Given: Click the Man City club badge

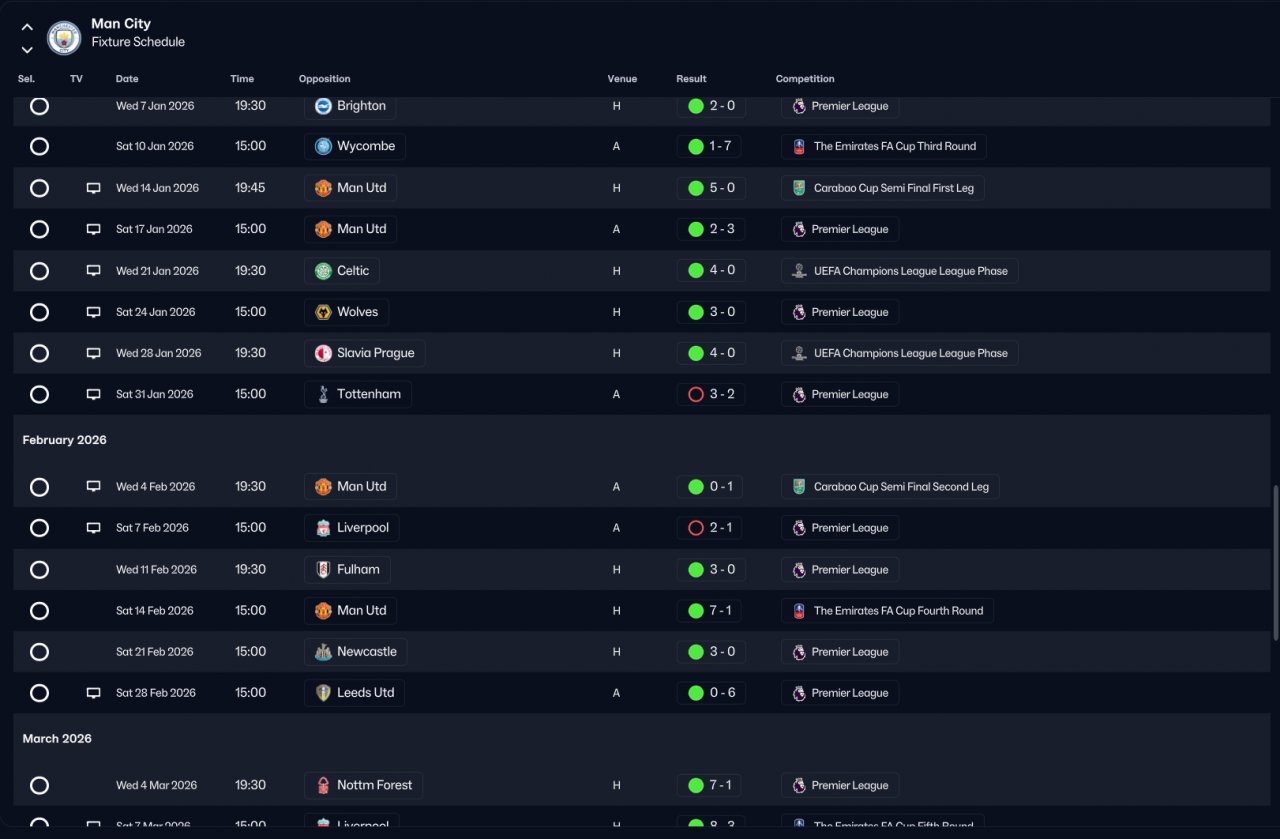Looking at the screenshot, I should pos(64,38).
